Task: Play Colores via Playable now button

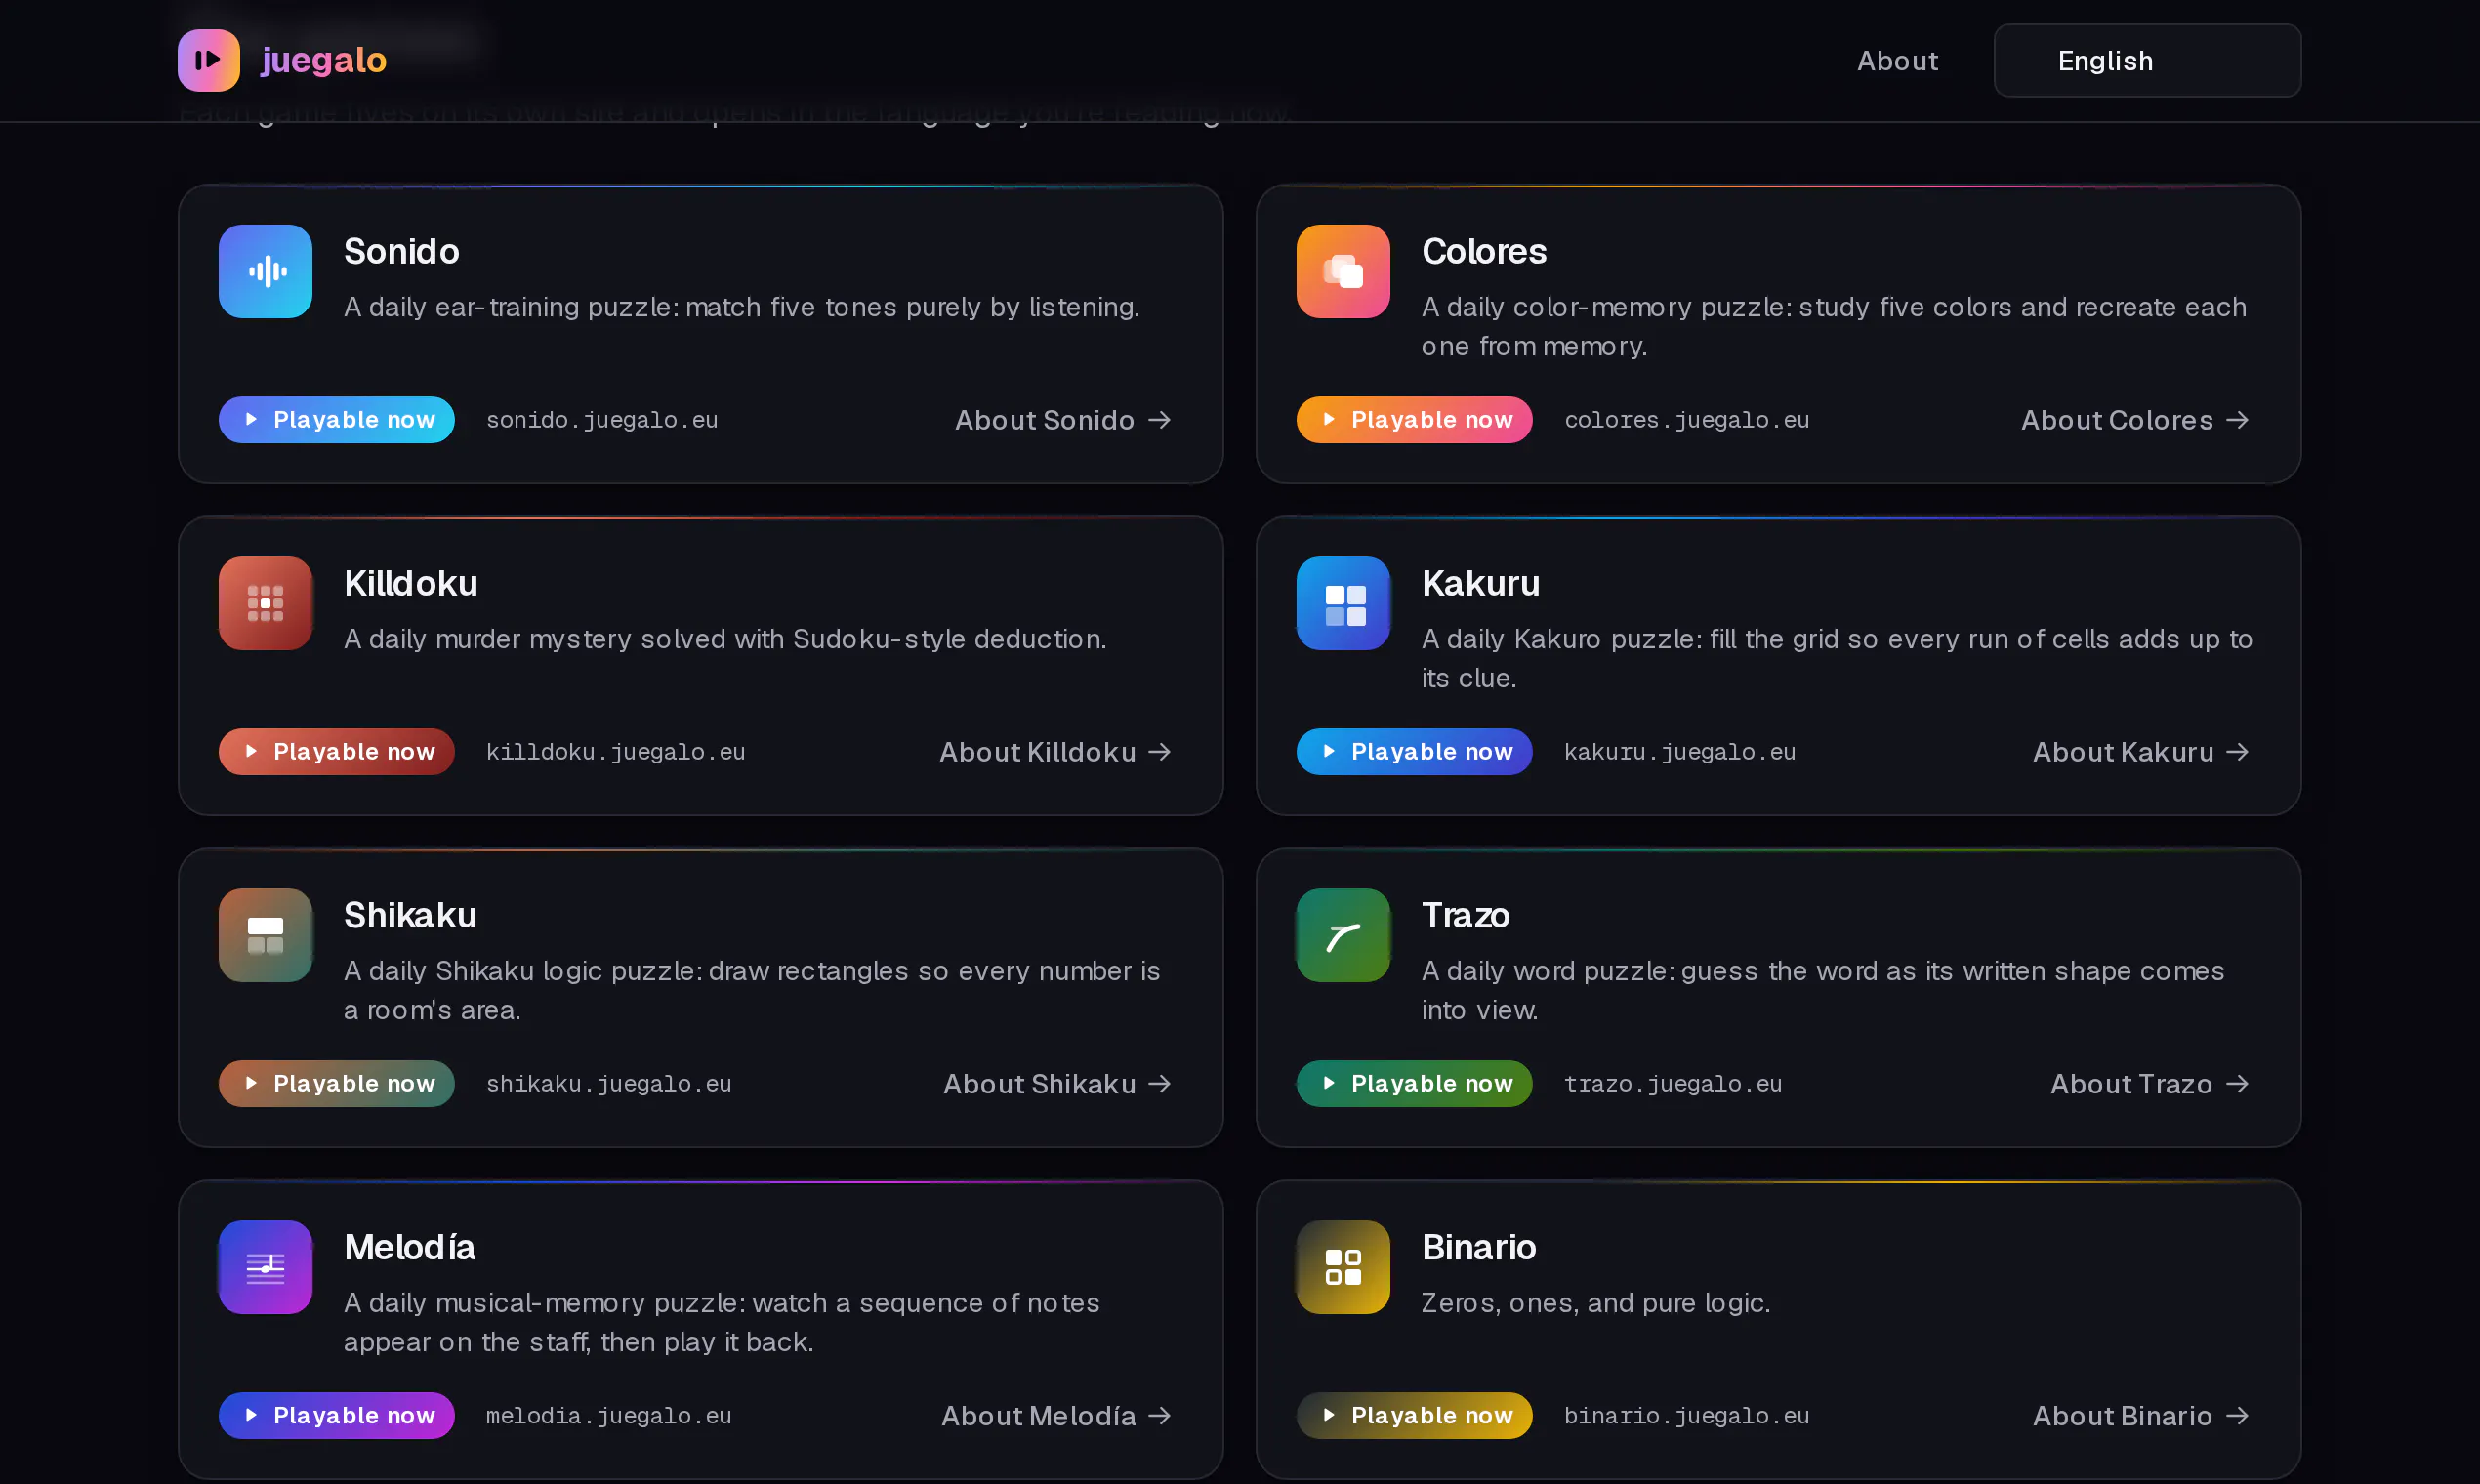Action: click(x=1414, y=420)
